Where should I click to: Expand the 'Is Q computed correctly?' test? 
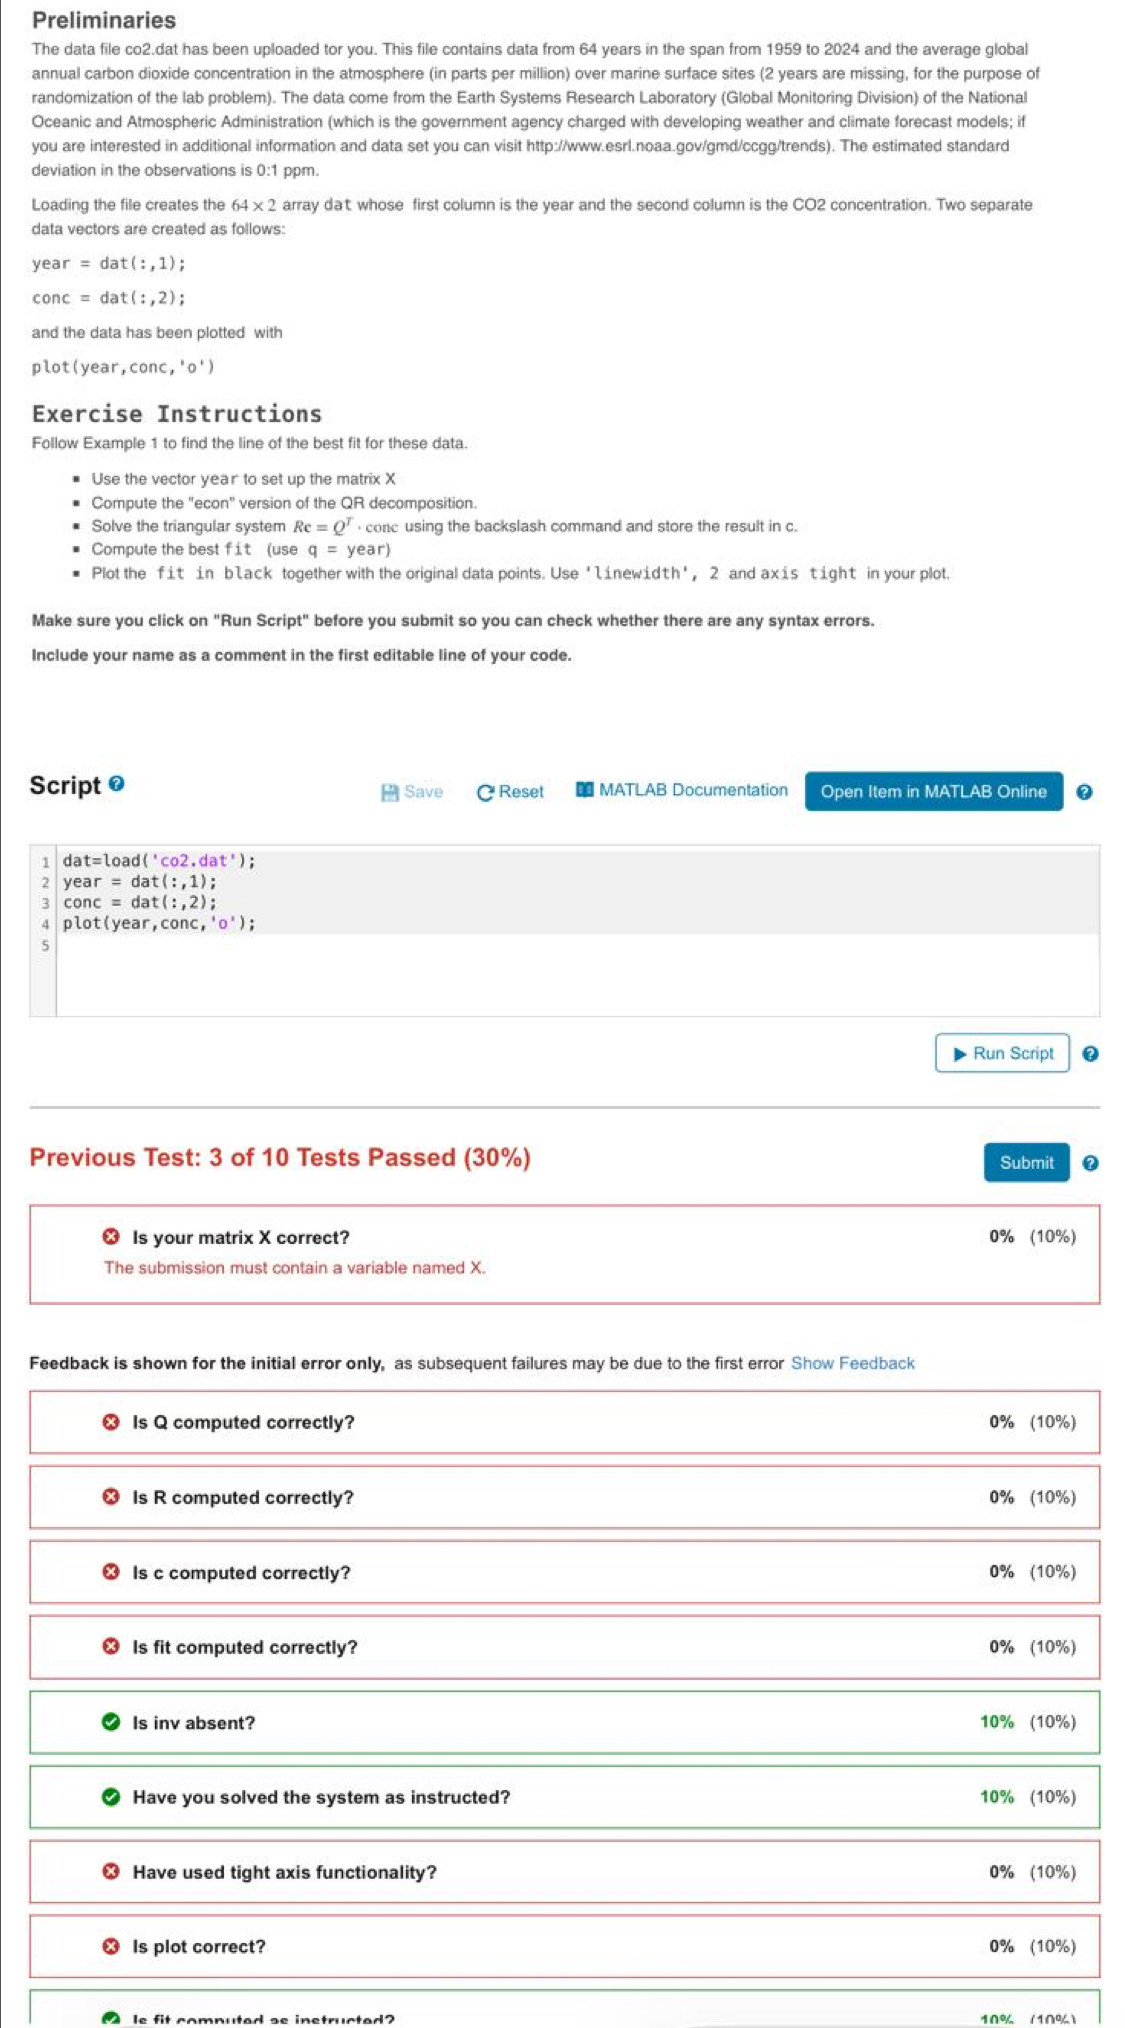click(x=243, y=1423)
